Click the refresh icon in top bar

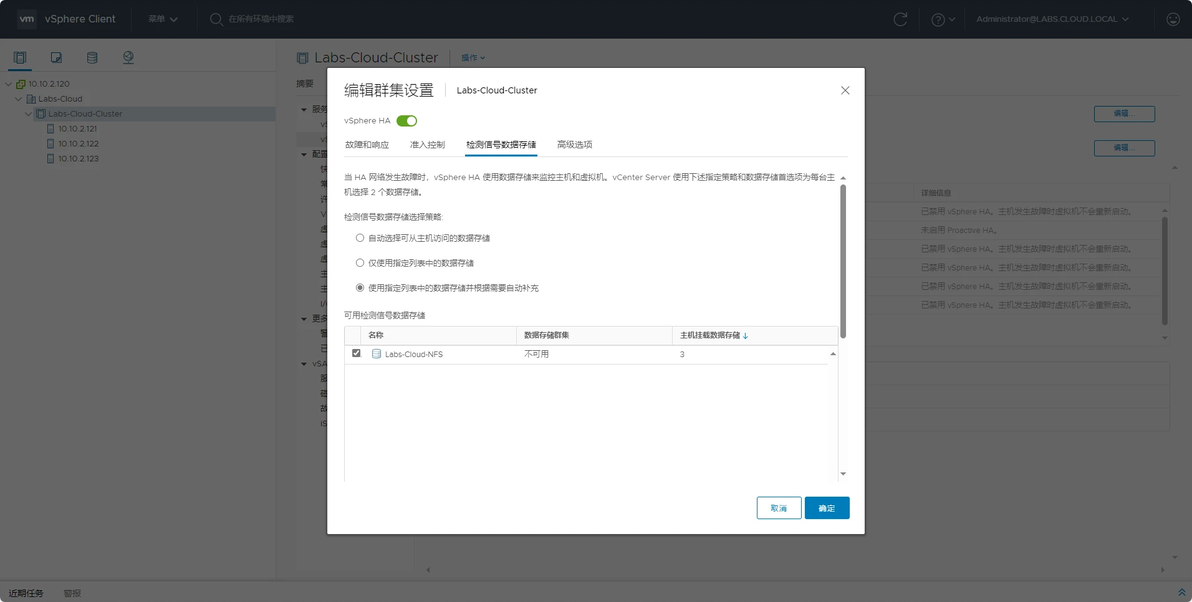[x=900, y=19]
